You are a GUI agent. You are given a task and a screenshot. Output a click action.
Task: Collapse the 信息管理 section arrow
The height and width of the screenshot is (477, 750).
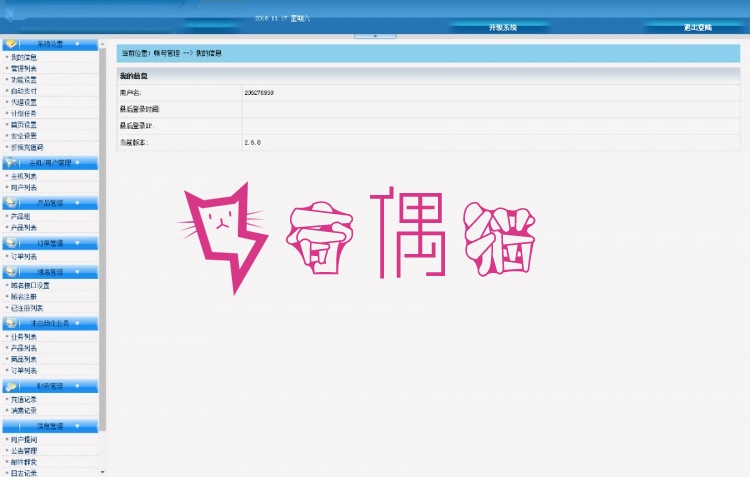point(77,426)
